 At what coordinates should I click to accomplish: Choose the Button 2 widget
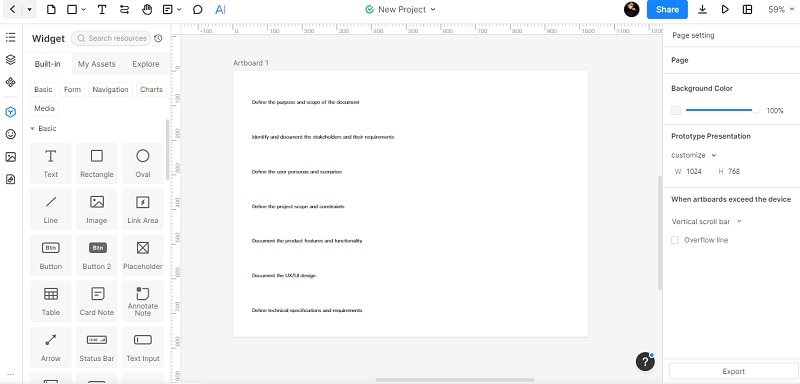tap(96, 255)
